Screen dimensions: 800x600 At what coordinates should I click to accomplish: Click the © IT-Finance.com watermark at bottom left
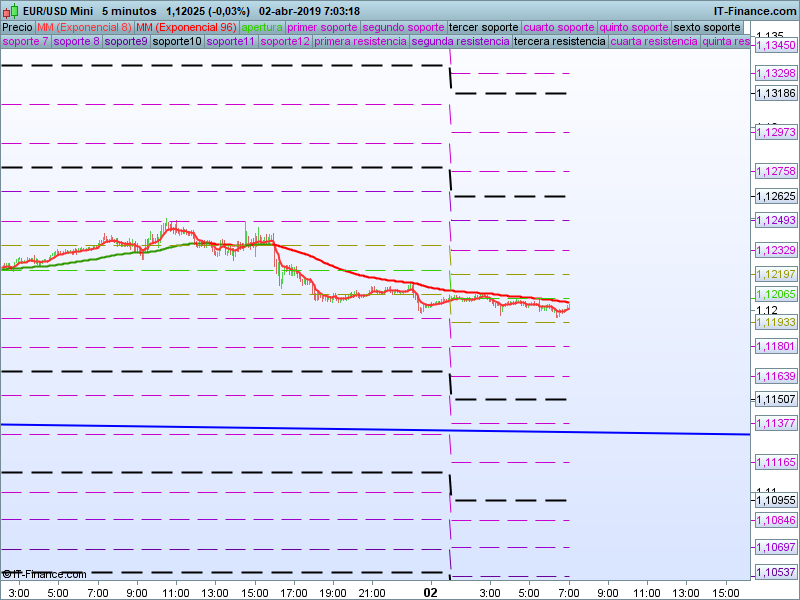(44, 574)
